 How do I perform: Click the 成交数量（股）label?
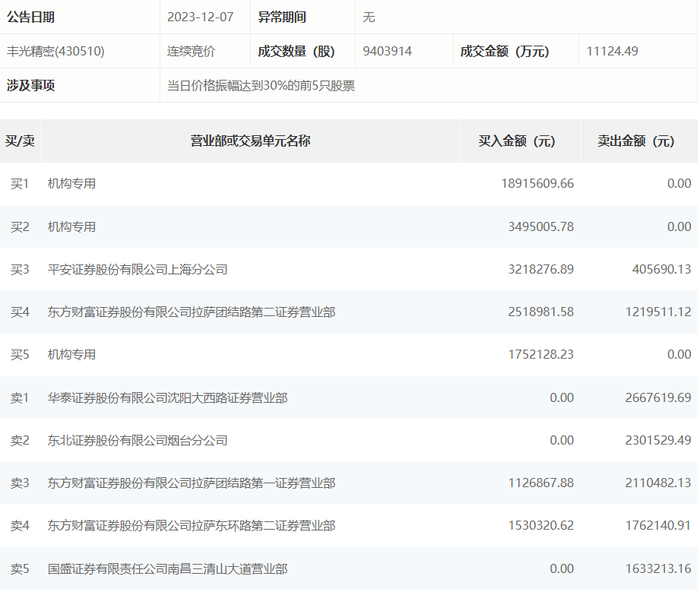(296, 51)
